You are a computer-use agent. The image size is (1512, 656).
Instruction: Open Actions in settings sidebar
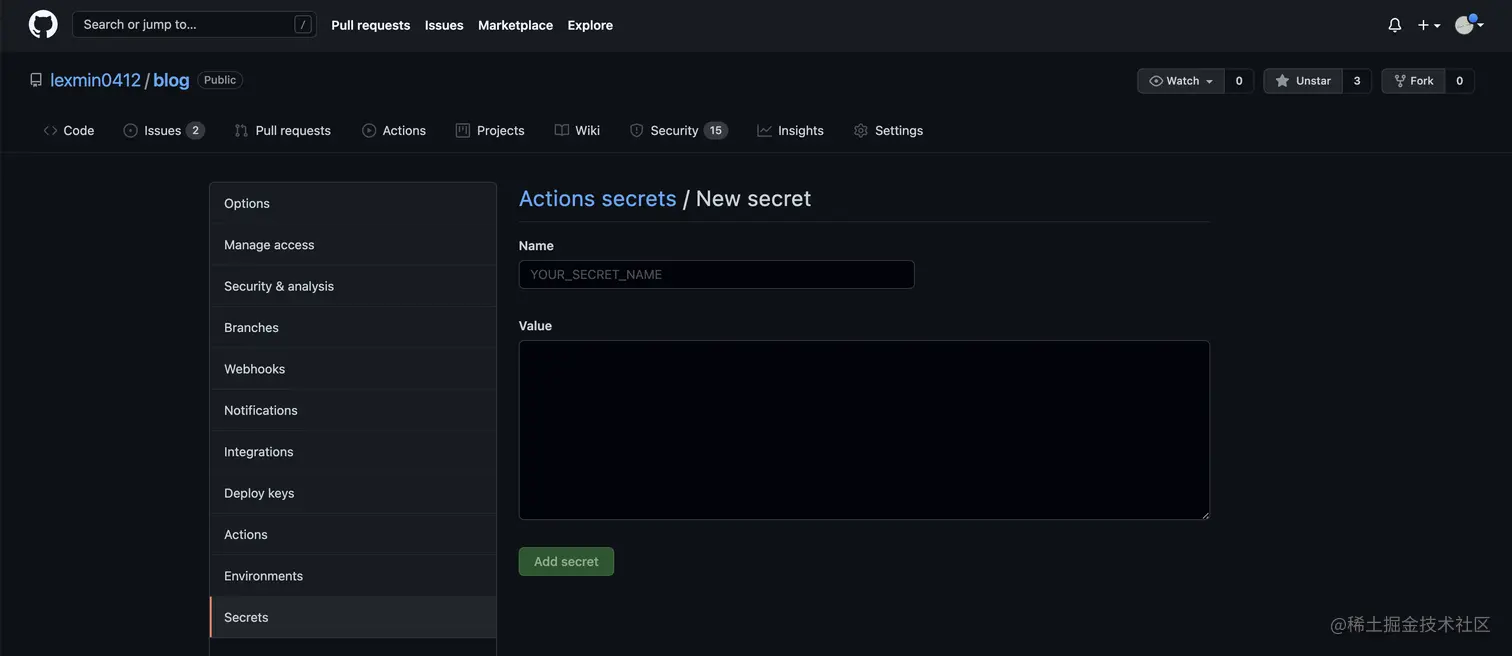point(353,535)
